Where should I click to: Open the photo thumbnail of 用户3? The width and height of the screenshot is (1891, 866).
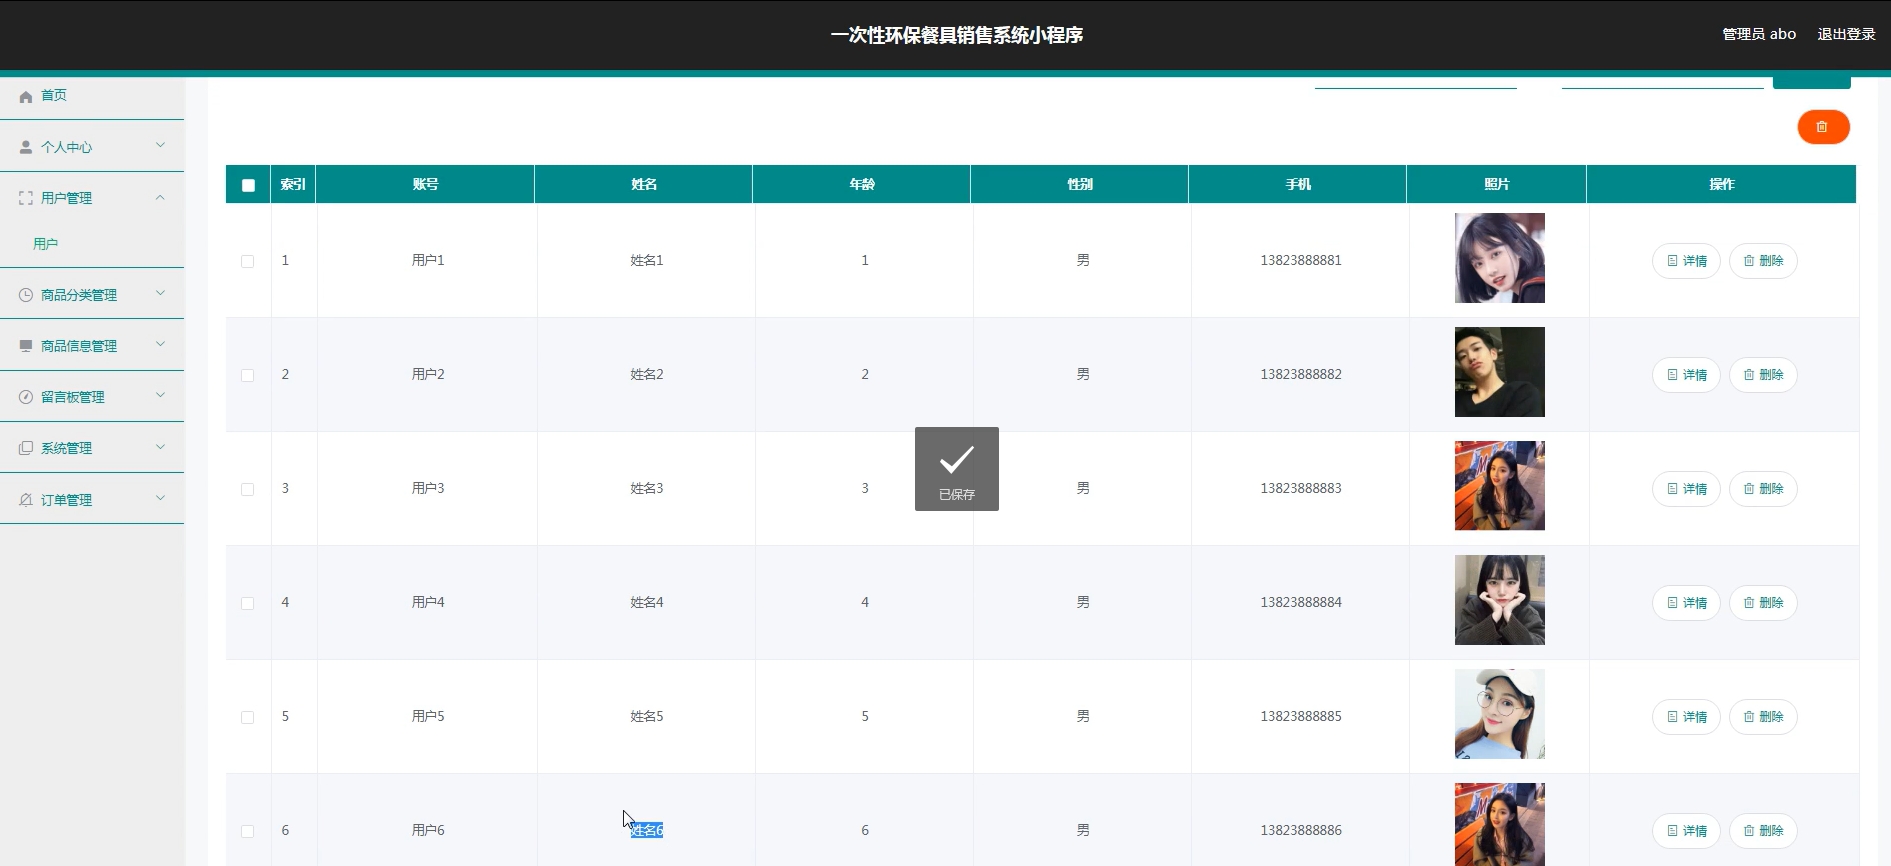pos(1499,486)
